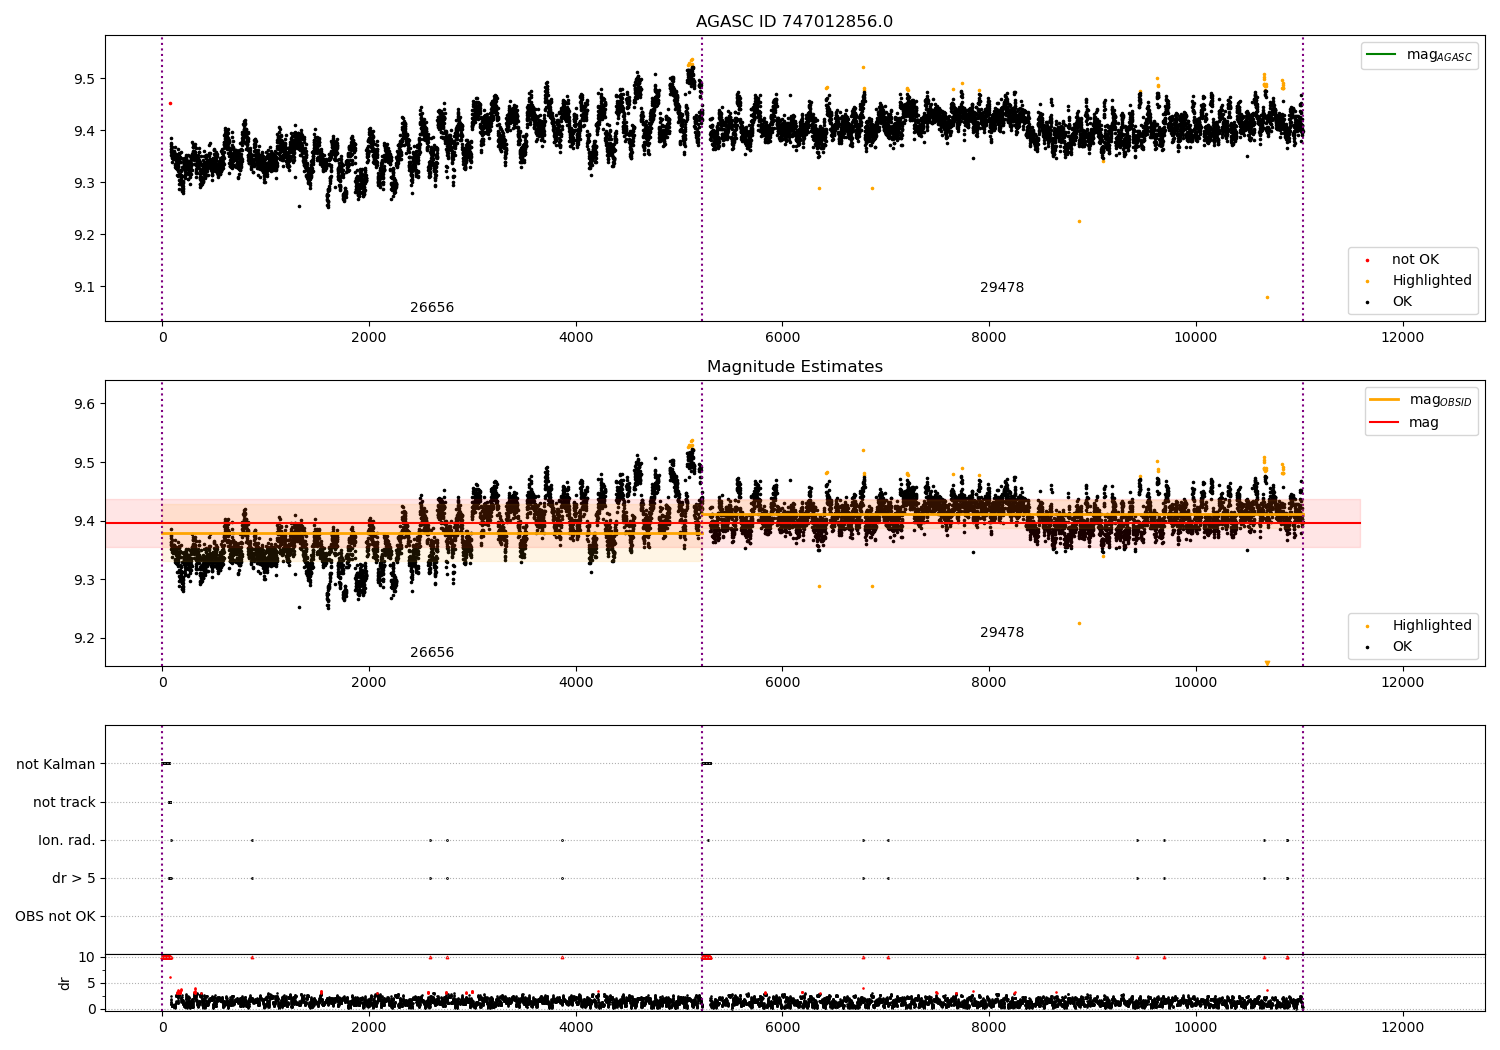Click the "not Kalman" row label

click(56, 765)
